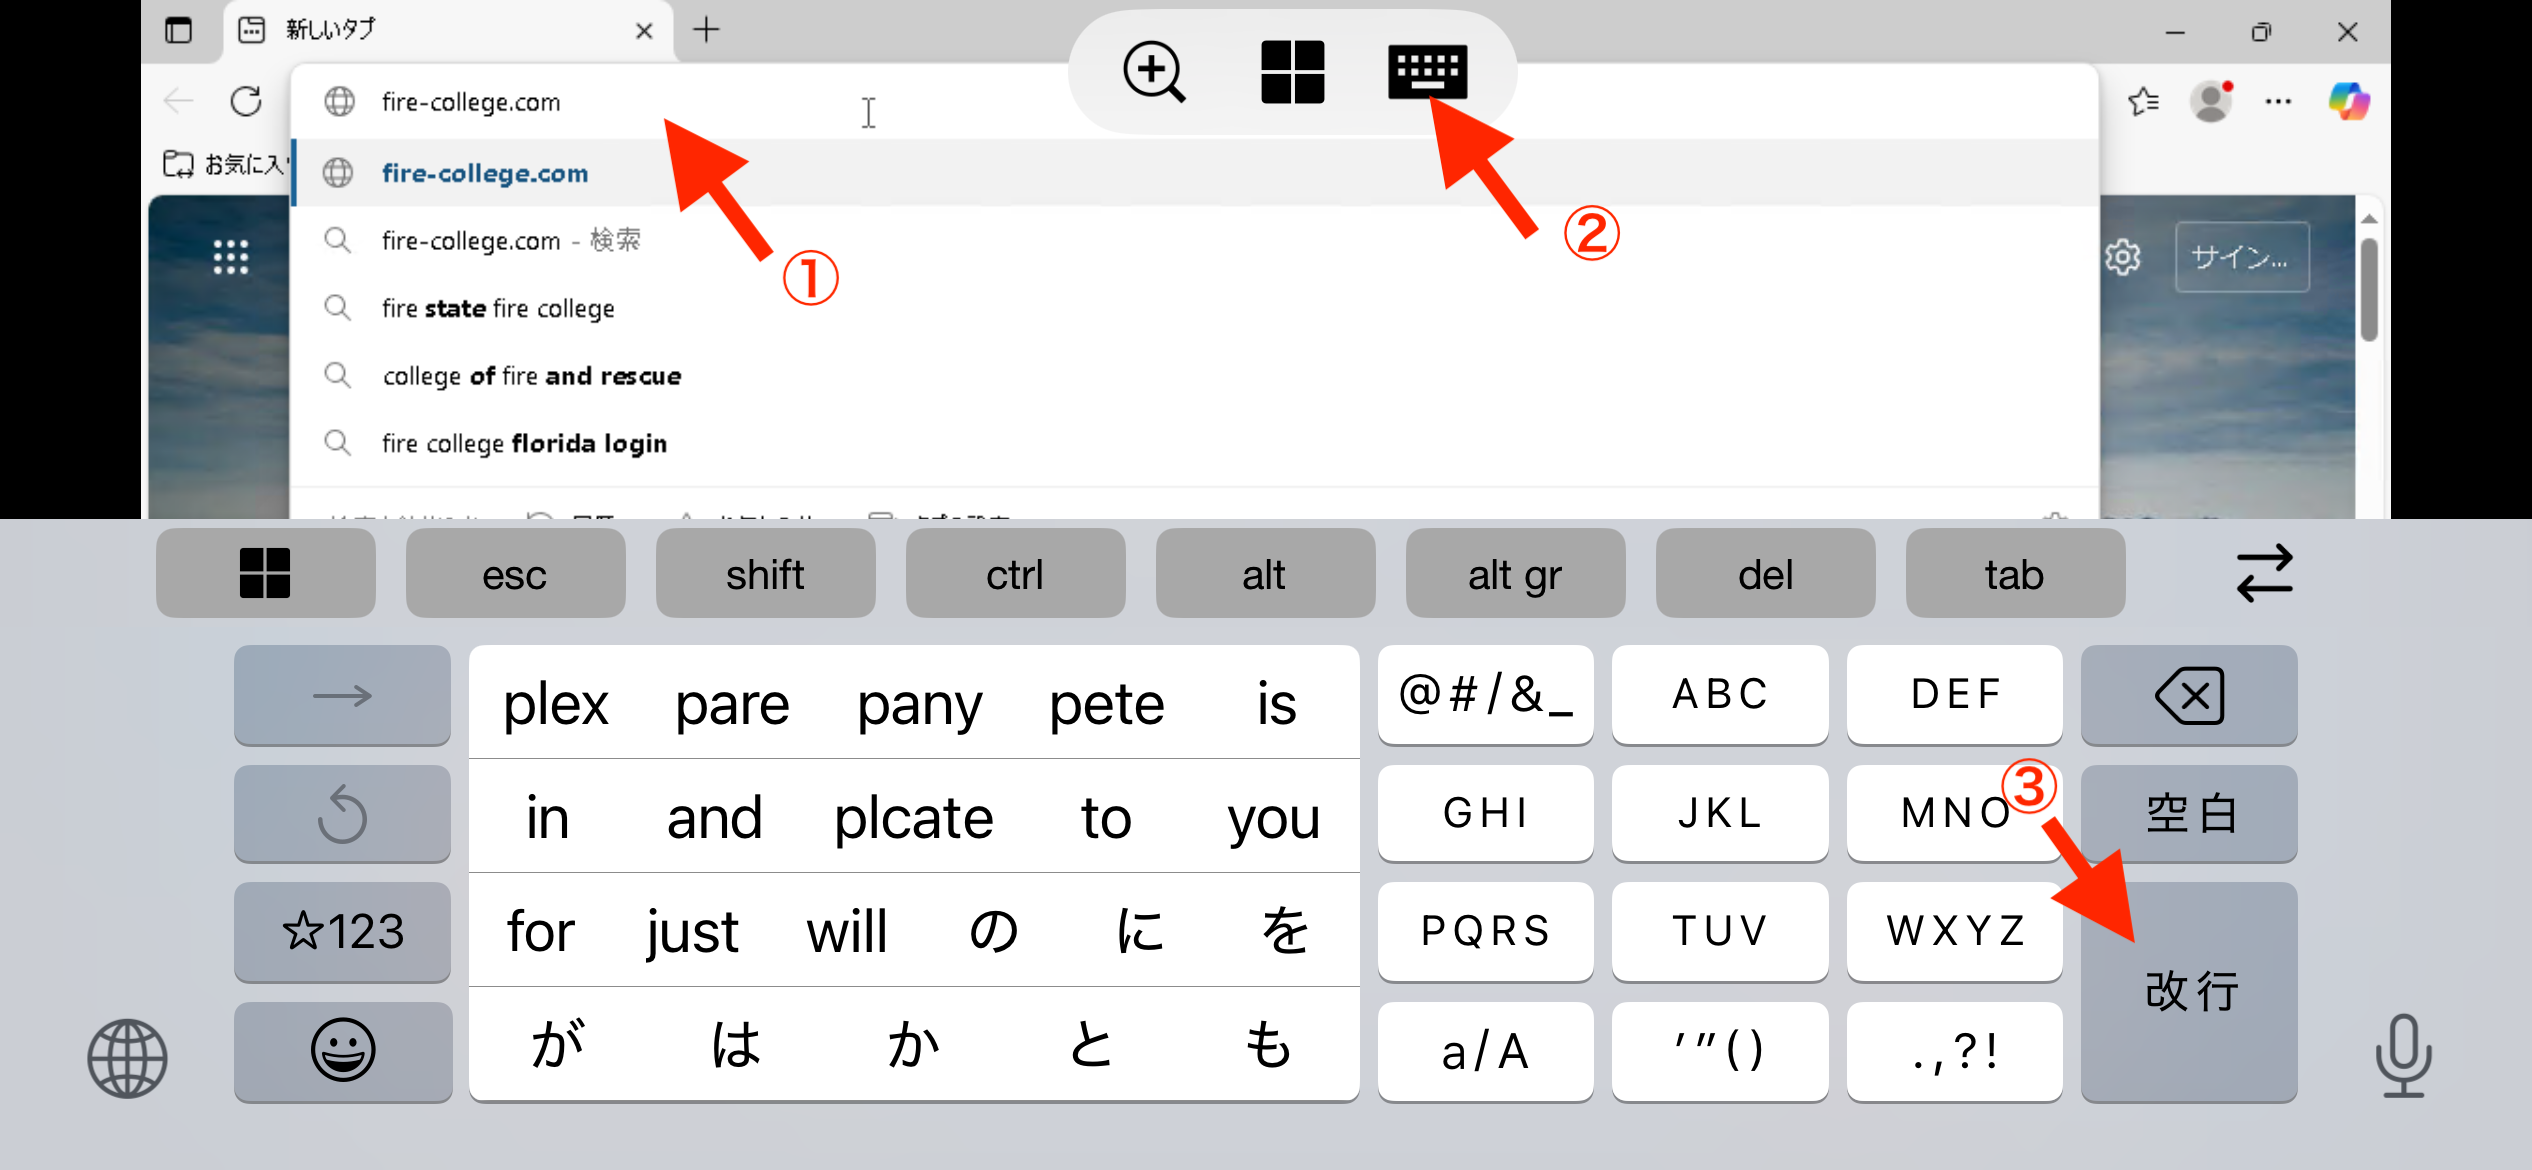Tap the WXYZ key
Viewport: 2532px width, 1170px height.
pyautogui.click(x=1954, y=932)
